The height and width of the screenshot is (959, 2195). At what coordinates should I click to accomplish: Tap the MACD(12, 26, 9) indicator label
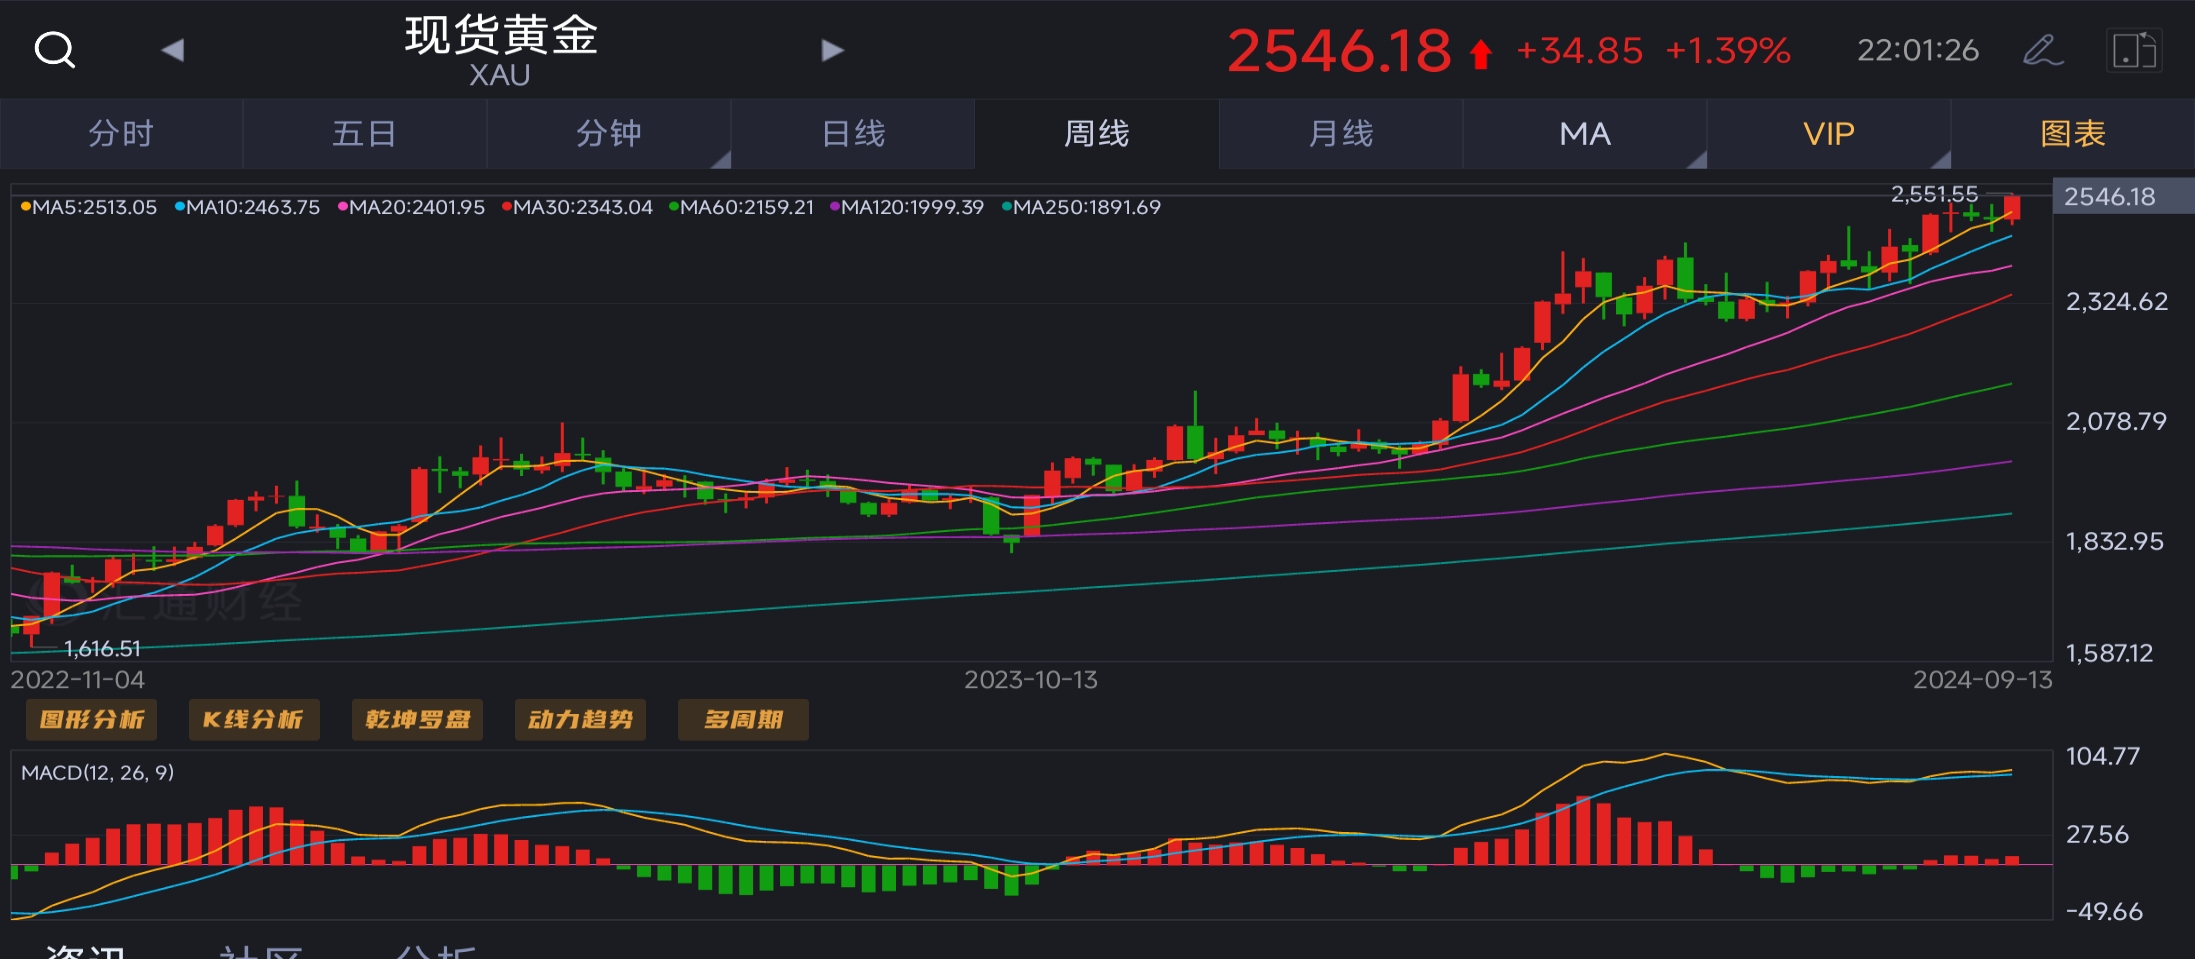pyautogui.click(x=98, y=772)
